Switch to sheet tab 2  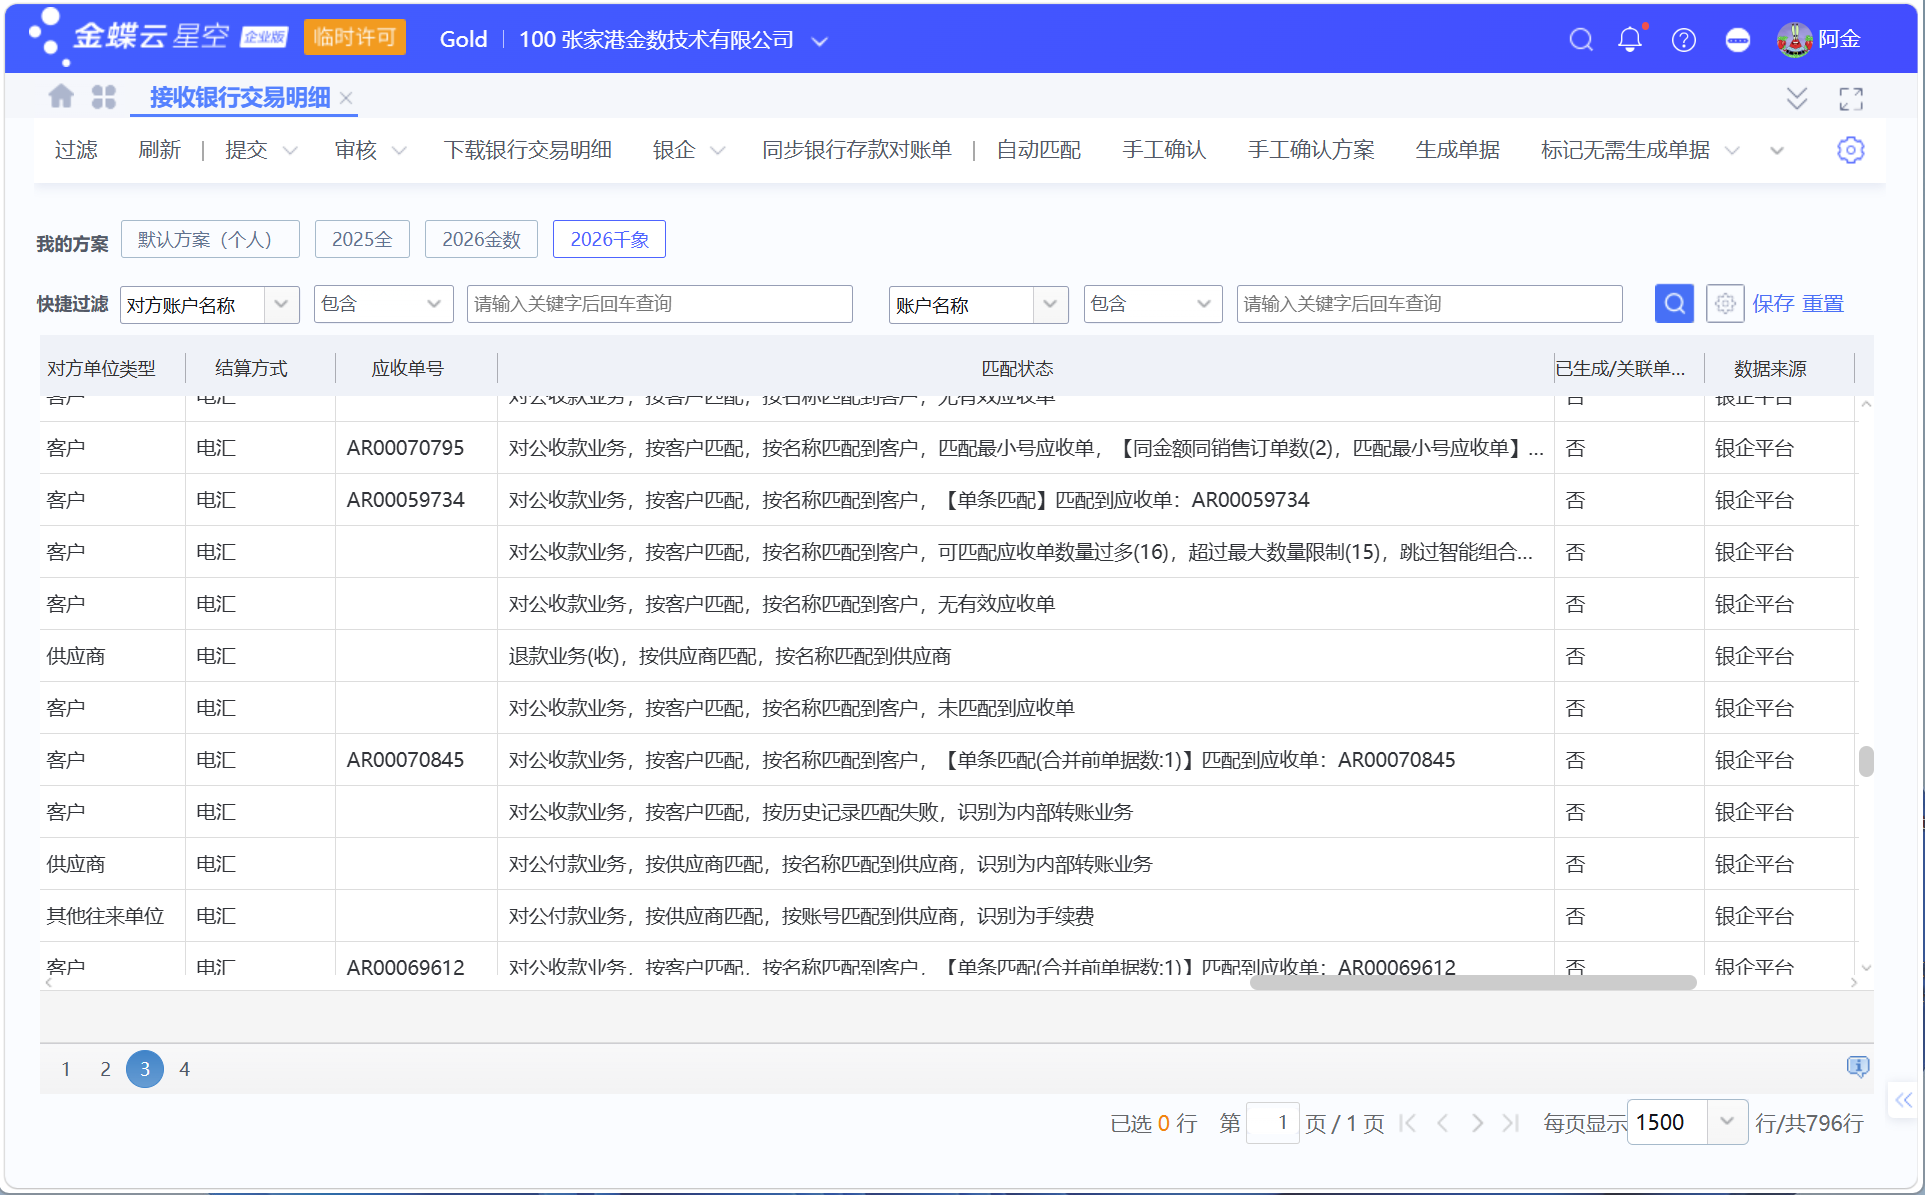(105, 1069)
